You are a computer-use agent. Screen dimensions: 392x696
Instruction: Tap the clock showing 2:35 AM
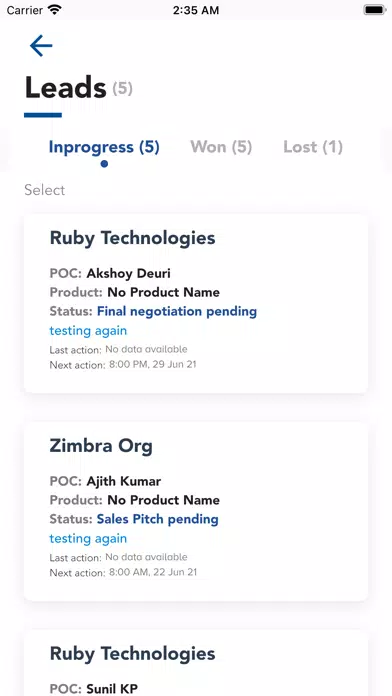(x=196, y=10)
